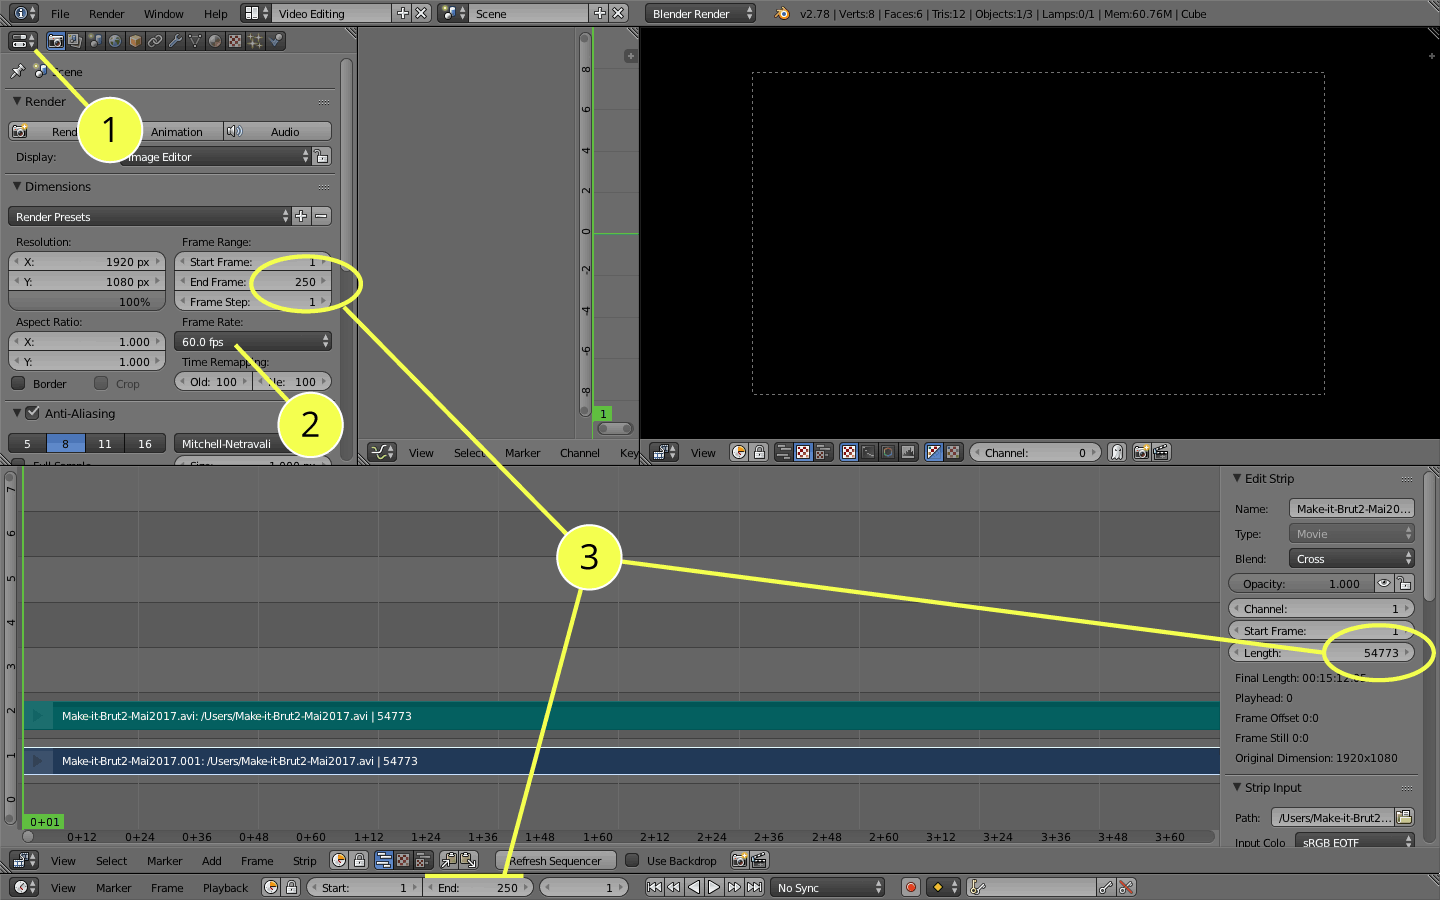The height and width of the screenshot is (900, 1440).
Task: Click OpenGL render animation clapper in preview header
Action: point(1161,452)
